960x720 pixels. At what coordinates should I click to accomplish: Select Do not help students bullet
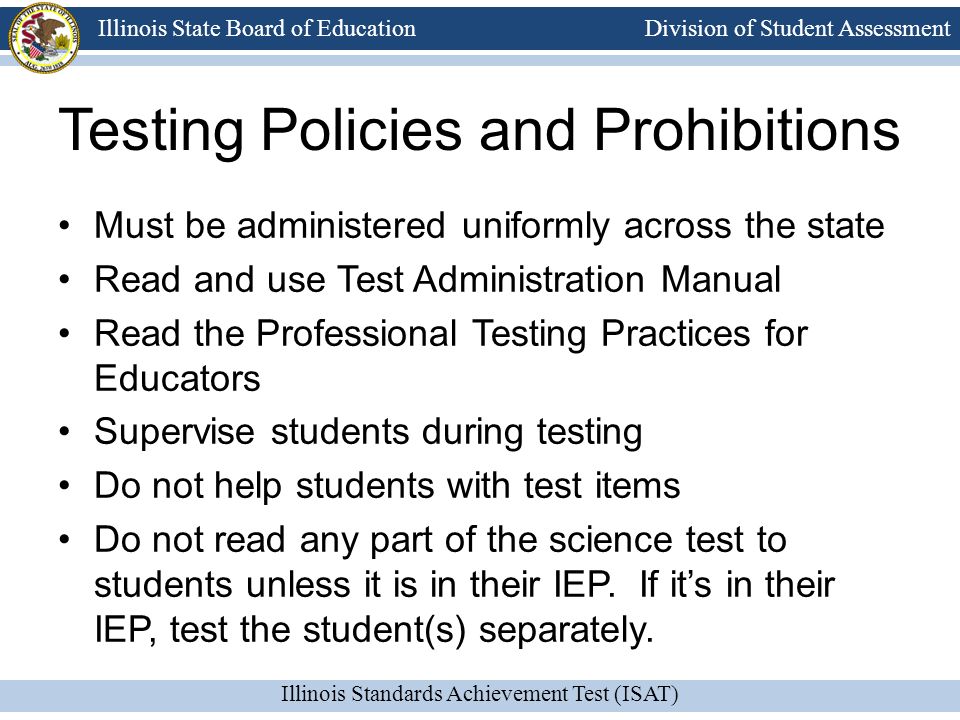coord(387,486)
